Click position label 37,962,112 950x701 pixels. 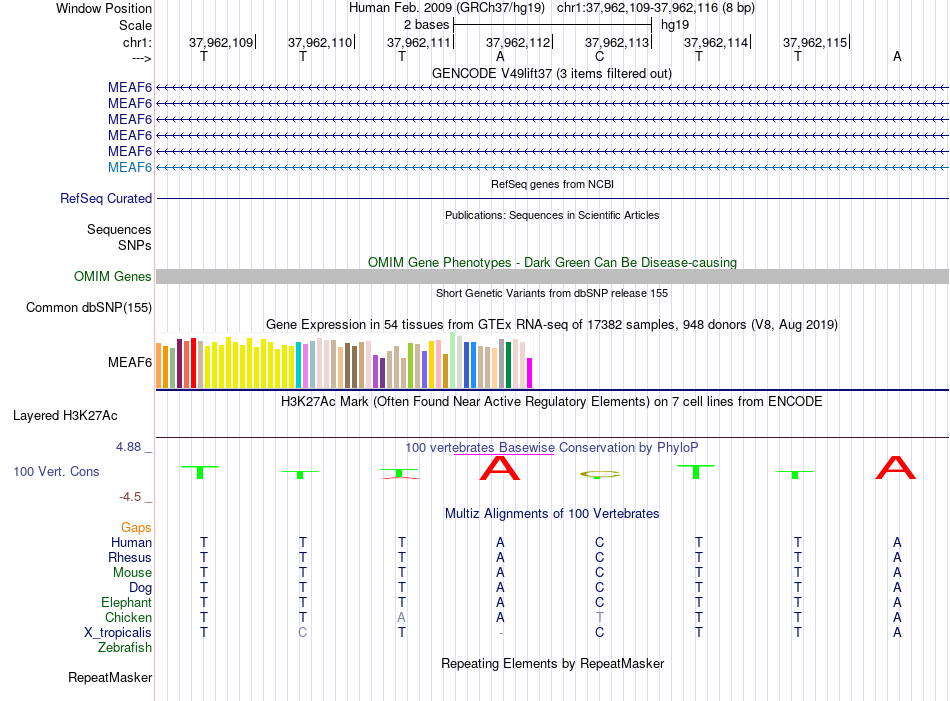pos(518,42)
